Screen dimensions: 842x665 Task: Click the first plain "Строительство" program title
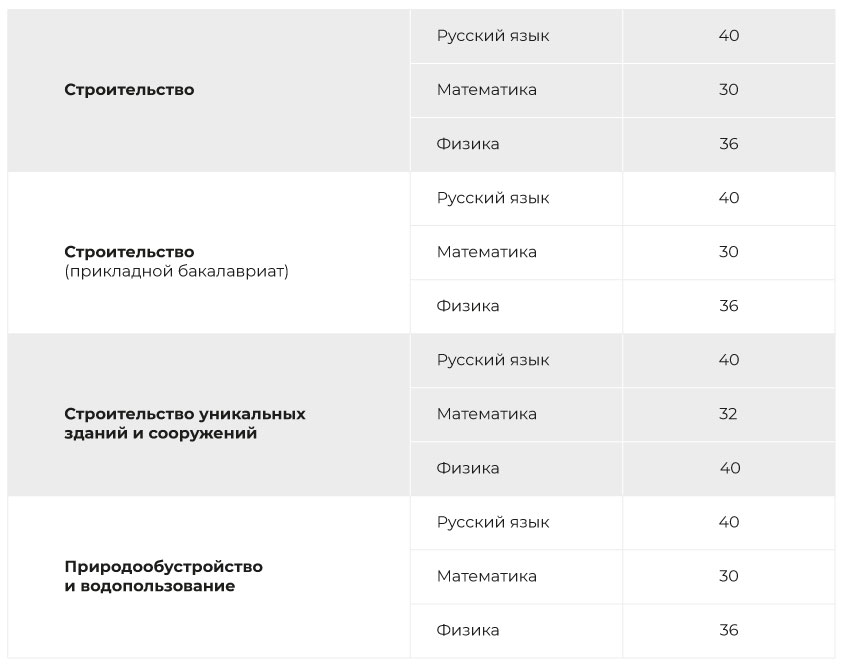(x=129, y=90)
